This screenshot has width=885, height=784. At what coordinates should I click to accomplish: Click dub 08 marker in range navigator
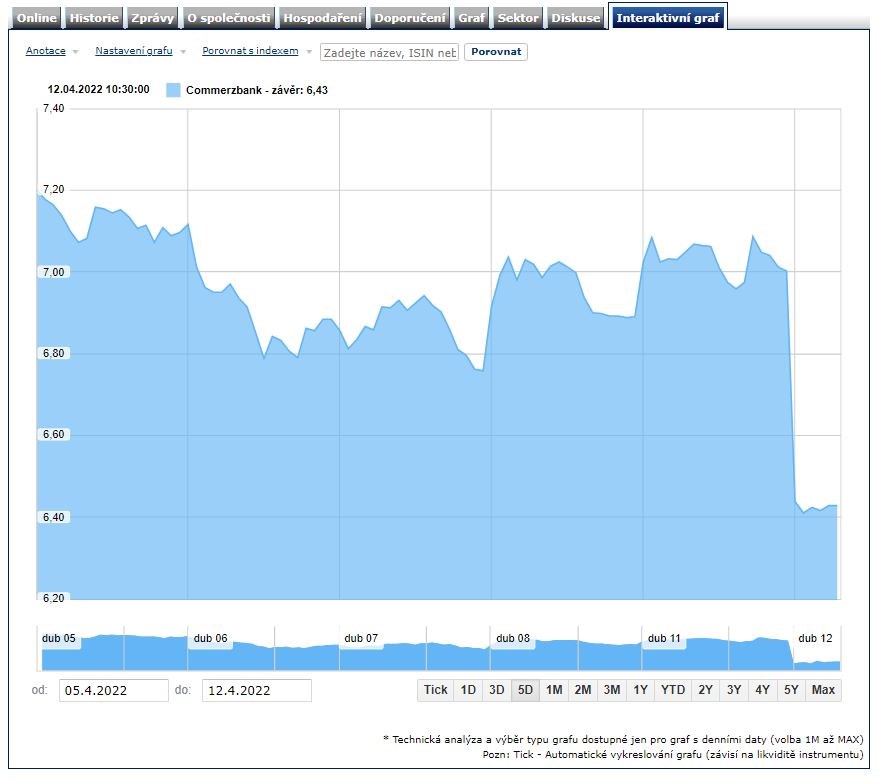pyautogui.click(x=513, y=638)
